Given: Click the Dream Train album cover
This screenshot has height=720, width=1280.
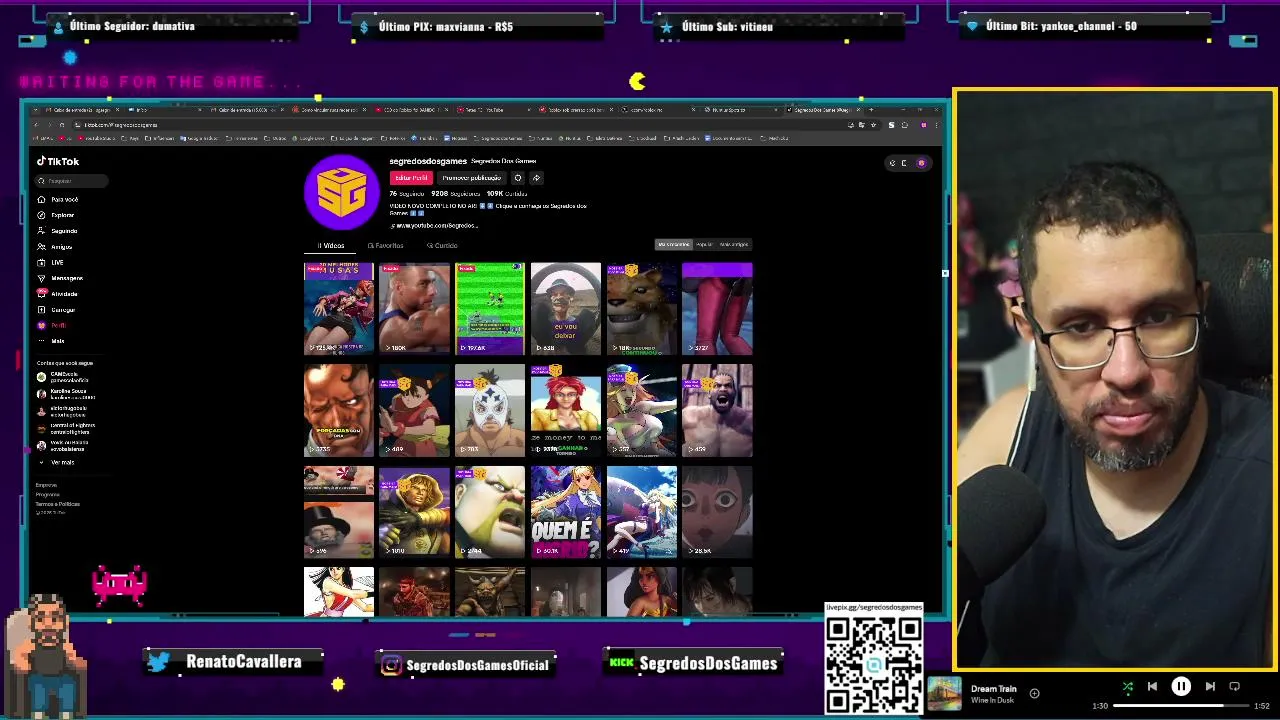Looking at the screenshot, I should (944, 694).
